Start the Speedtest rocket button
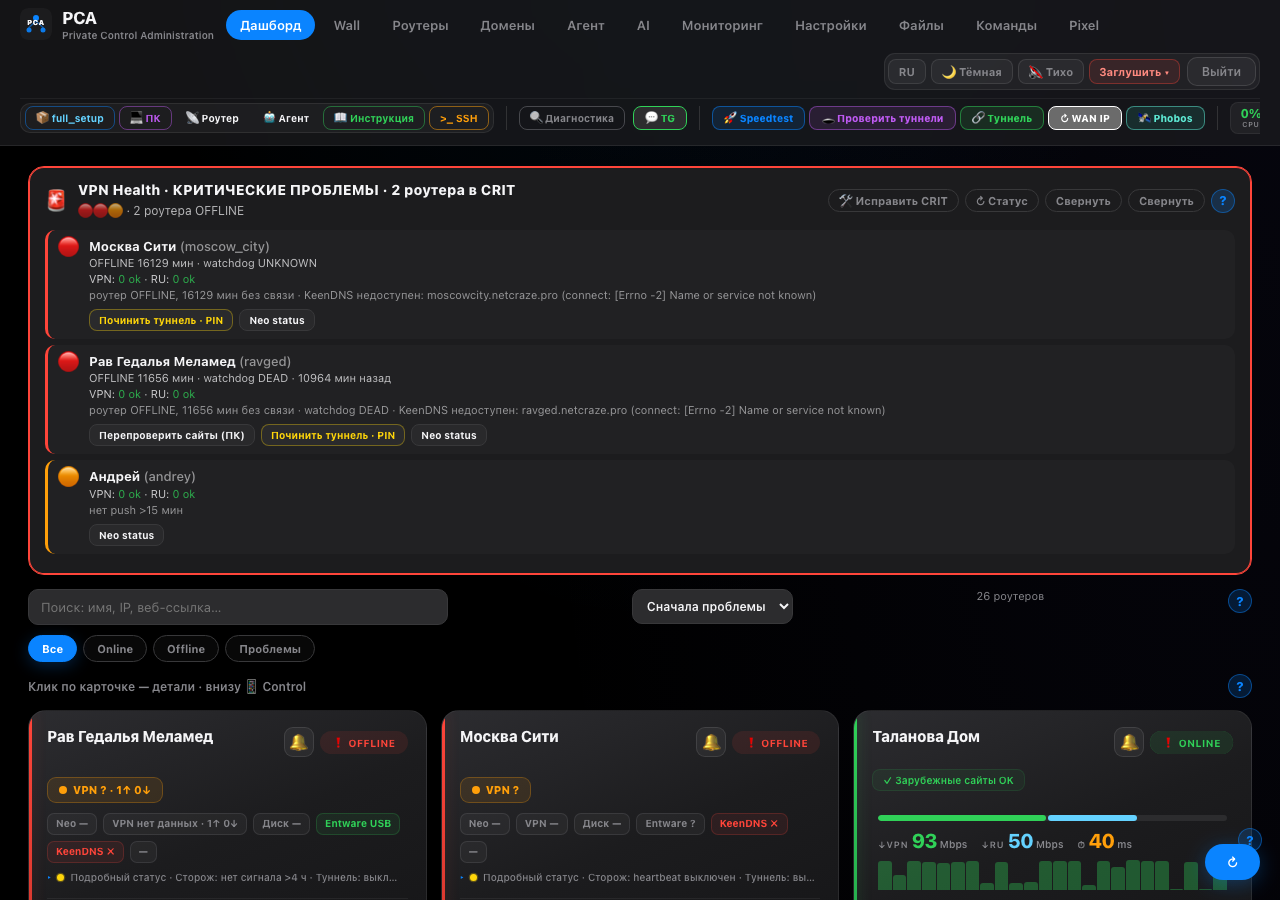The height and width of the screenshot is (900, 1280). (758, 118)
